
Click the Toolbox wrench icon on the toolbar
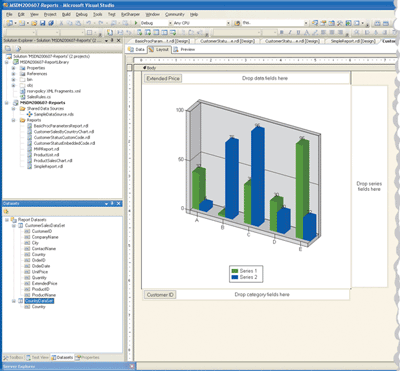(x=340, y=23)
